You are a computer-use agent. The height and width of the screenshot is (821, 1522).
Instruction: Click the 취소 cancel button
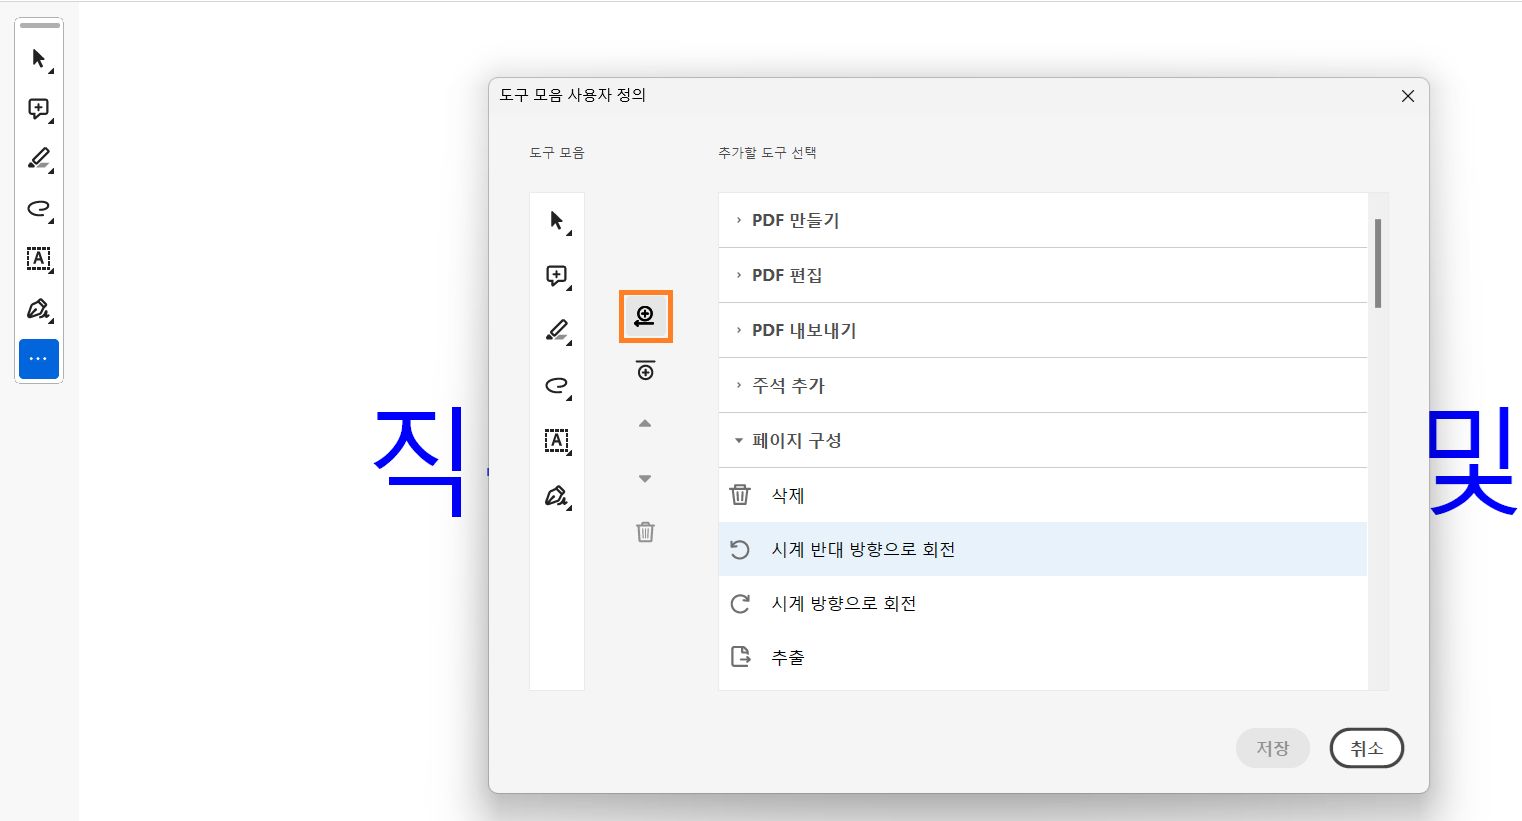coord(1366,748)
